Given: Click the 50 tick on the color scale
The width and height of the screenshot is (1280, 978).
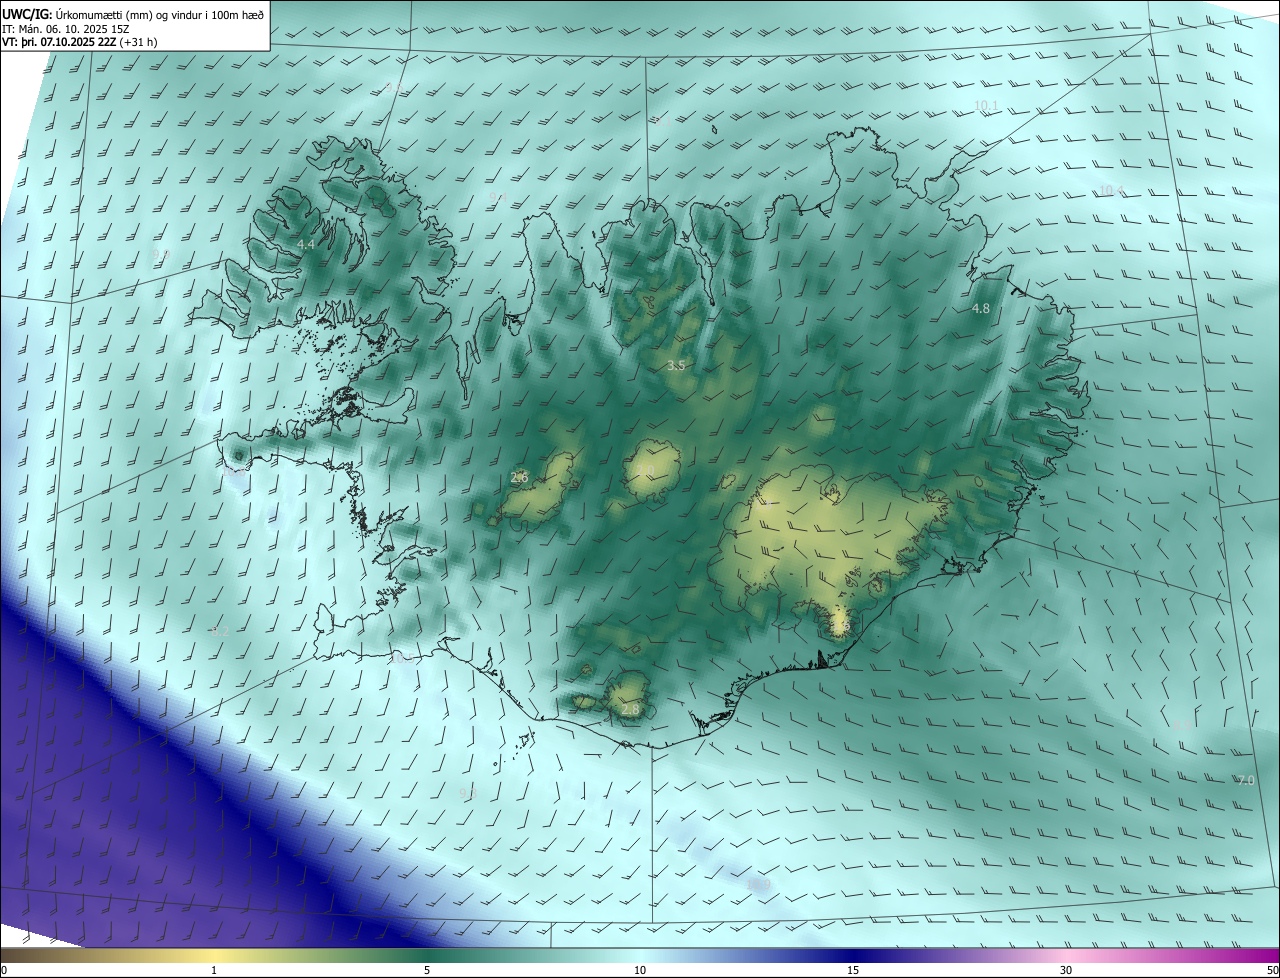Looking at the screenshot, I should [1272, 971].
